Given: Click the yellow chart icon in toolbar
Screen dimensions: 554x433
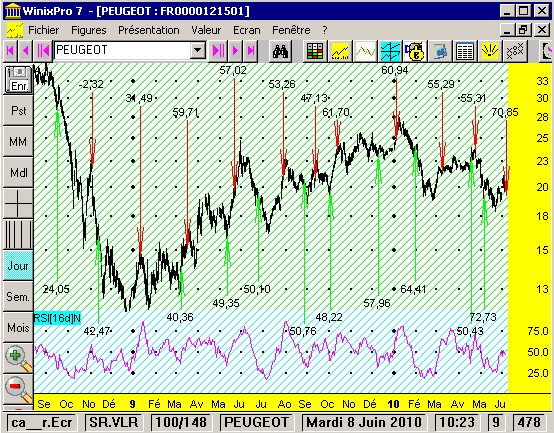Looking at the screenshot, I should (x=340, y=51).
